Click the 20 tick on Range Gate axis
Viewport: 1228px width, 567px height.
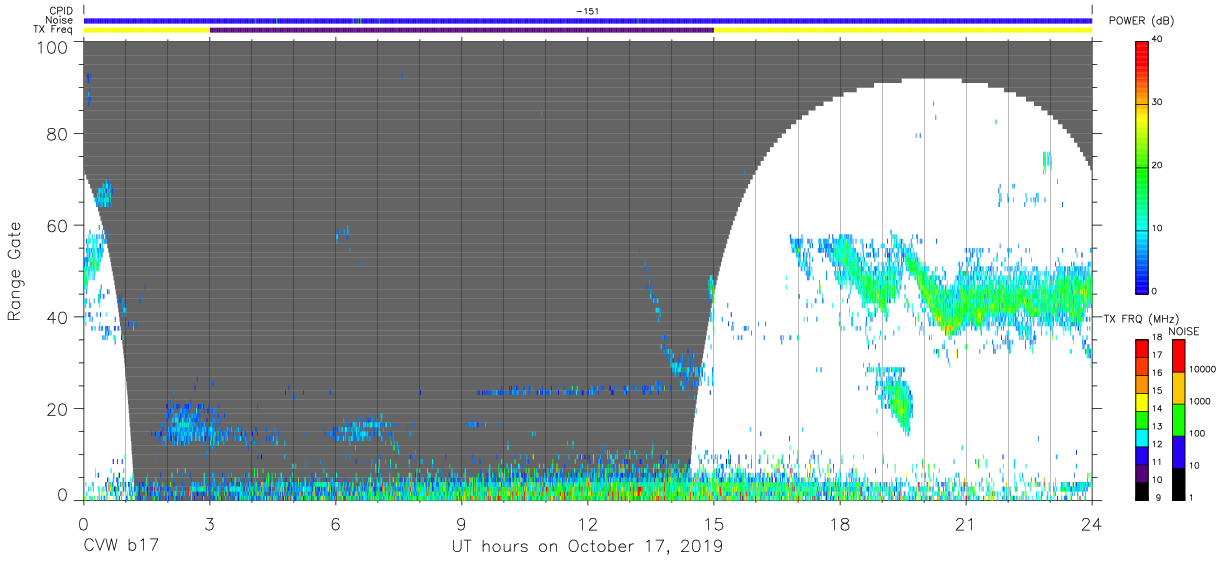tap(59, 409)
